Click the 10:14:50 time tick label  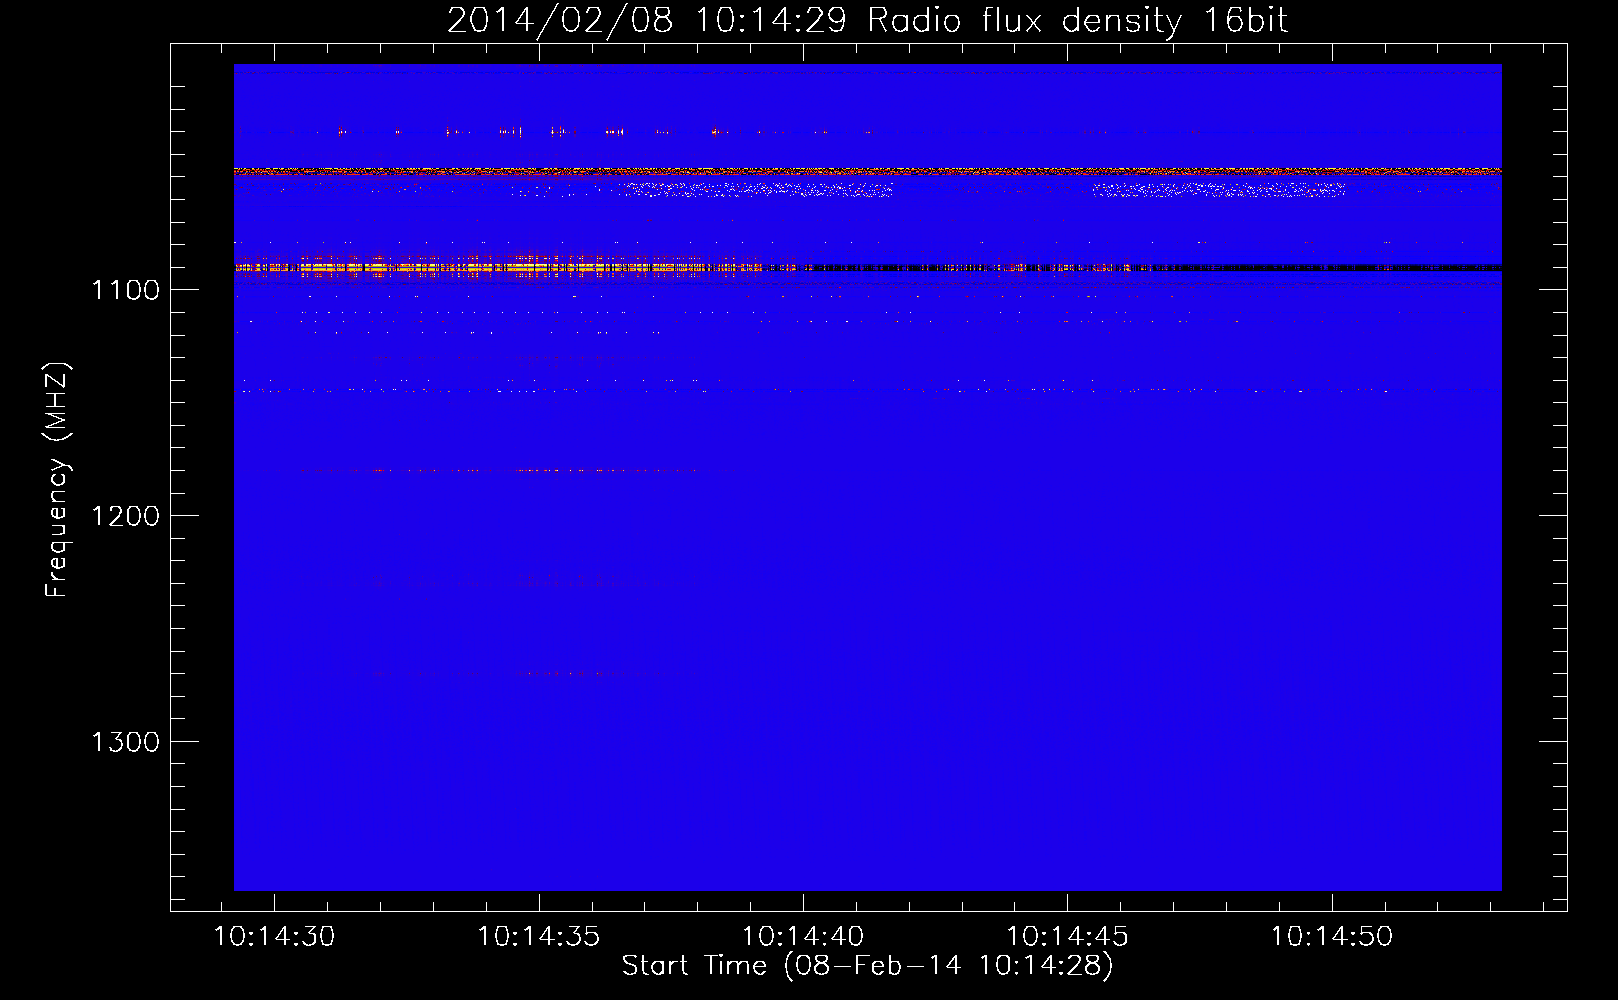click(x=1331, y=937)
